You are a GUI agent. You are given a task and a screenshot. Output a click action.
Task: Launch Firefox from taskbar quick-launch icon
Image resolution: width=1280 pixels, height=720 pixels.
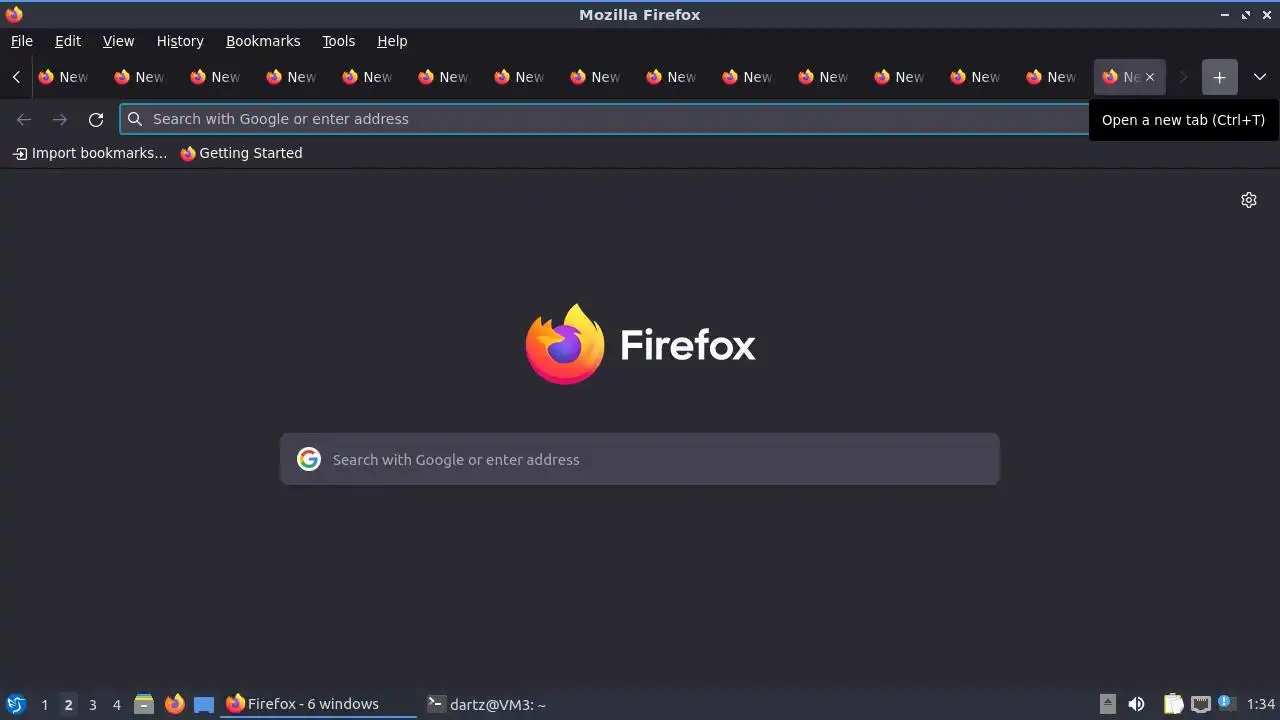[x=175, y=704]
